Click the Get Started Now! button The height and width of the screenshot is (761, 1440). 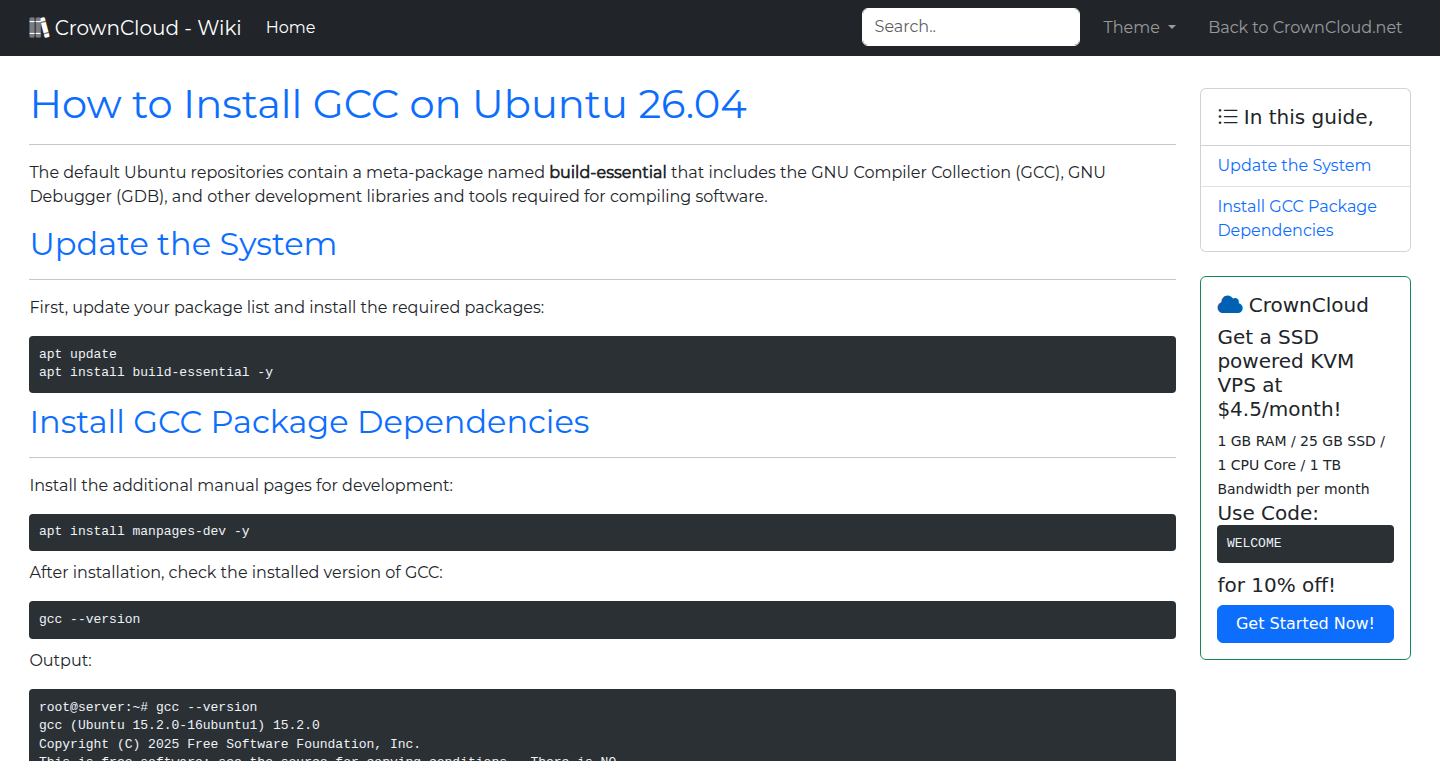coord(1305,624)
